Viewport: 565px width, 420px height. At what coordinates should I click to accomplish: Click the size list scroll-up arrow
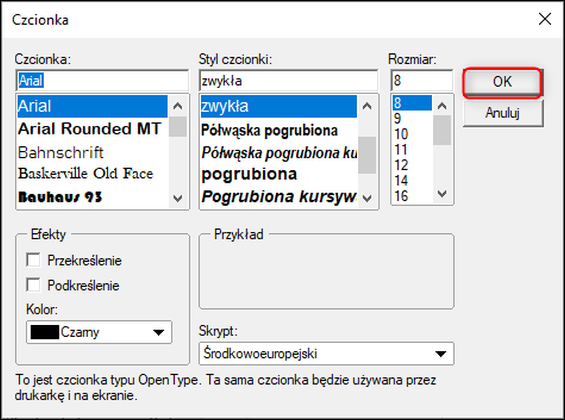click(442, 106)
